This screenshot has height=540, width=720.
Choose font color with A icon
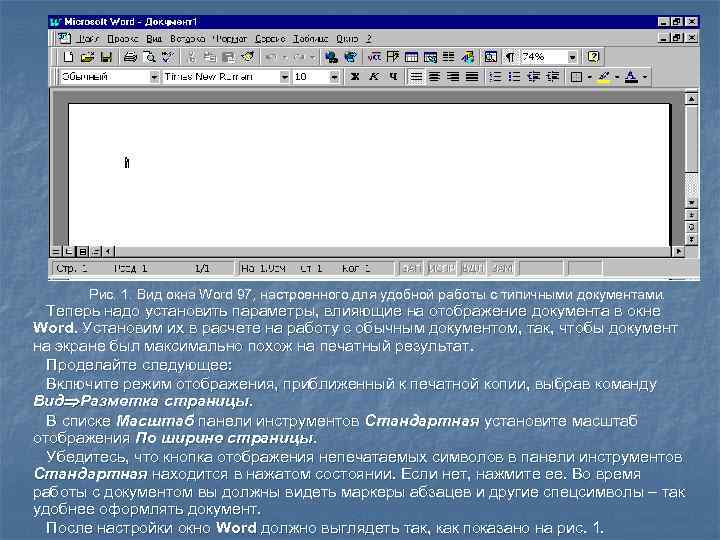point(632,77)
